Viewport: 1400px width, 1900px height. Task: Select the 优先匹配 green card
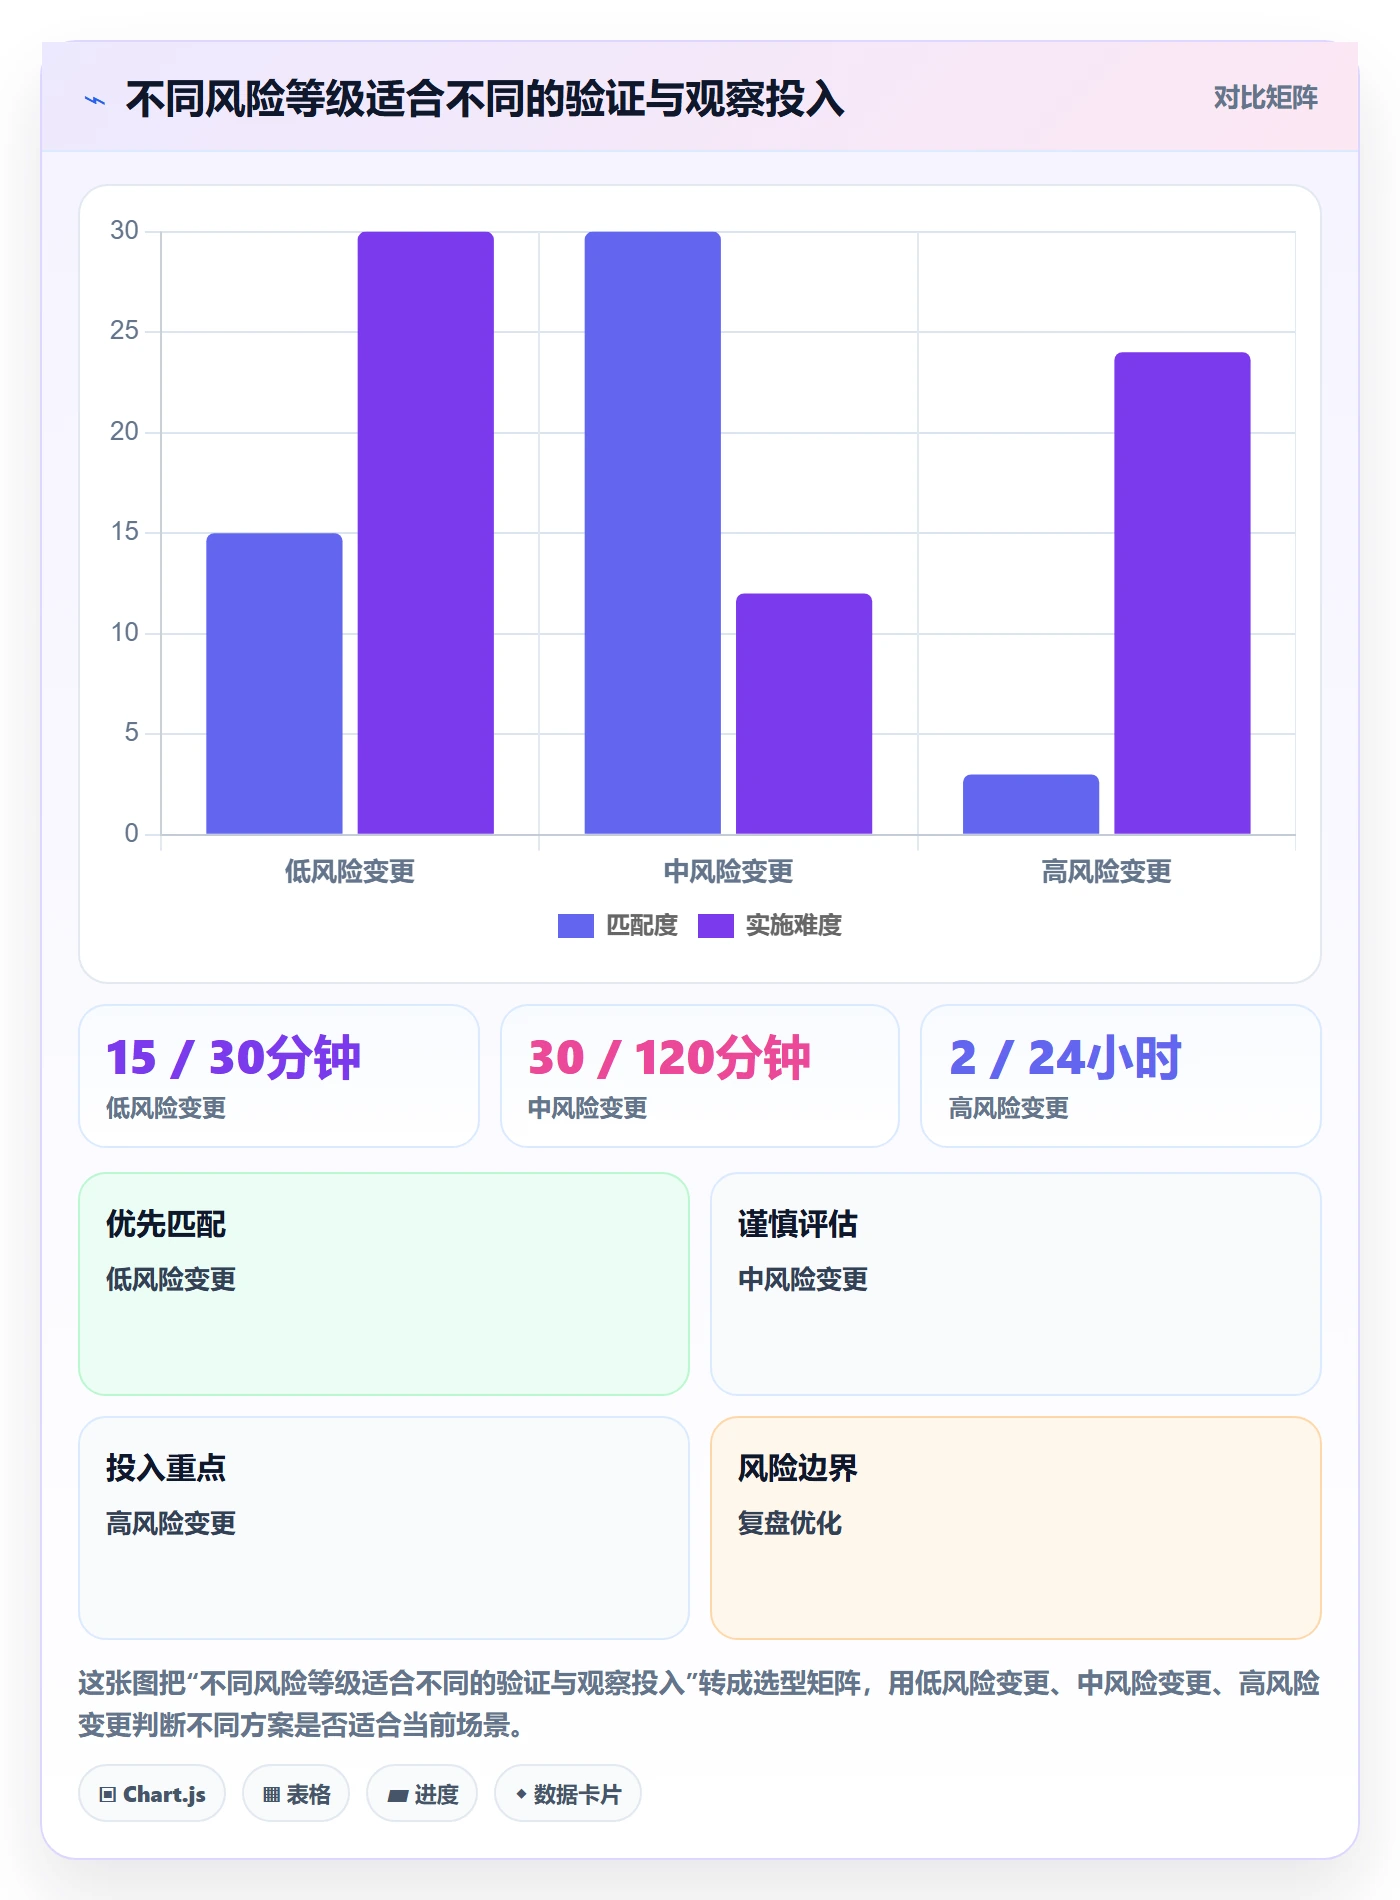[384, 1284]
